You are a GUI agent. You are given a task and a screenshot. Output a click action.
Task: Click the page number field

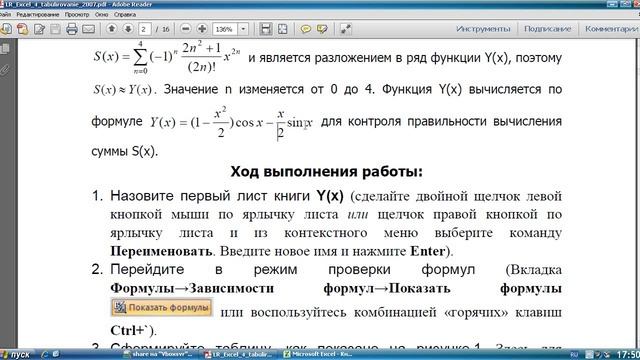(x=144, y=29)
